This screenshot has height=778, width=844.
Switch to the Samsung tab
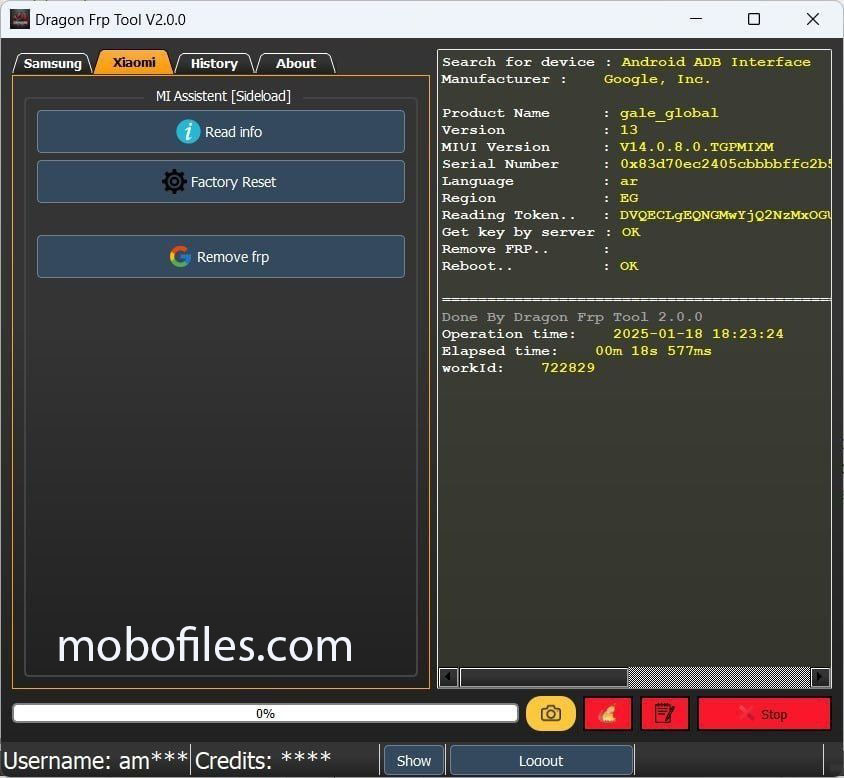pos(52,63)
